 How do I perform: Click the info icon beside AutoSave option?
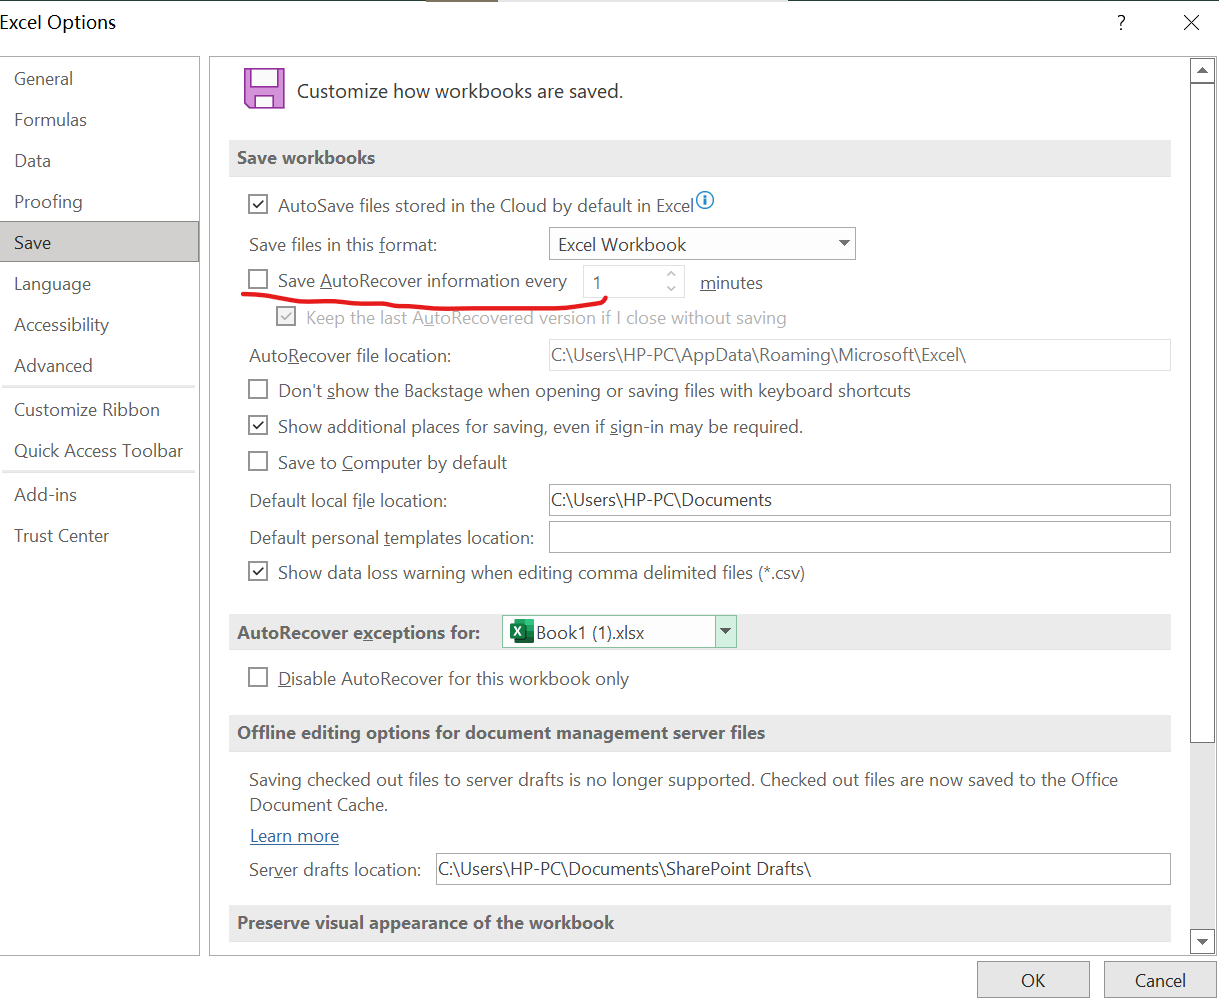705,200
